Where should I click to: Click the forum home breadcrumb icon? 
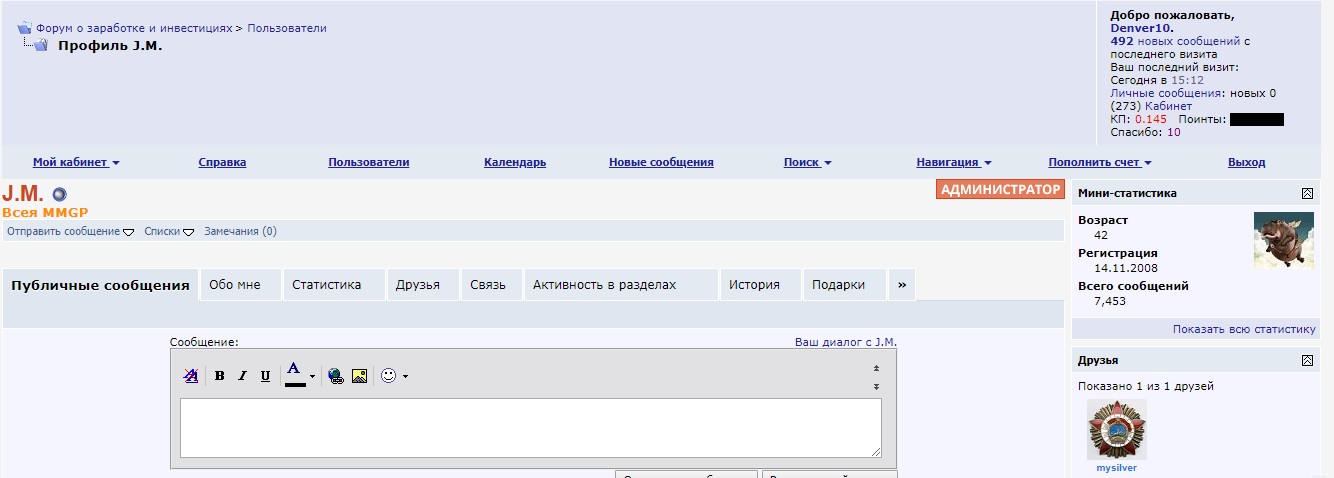(x=25, y=28)
